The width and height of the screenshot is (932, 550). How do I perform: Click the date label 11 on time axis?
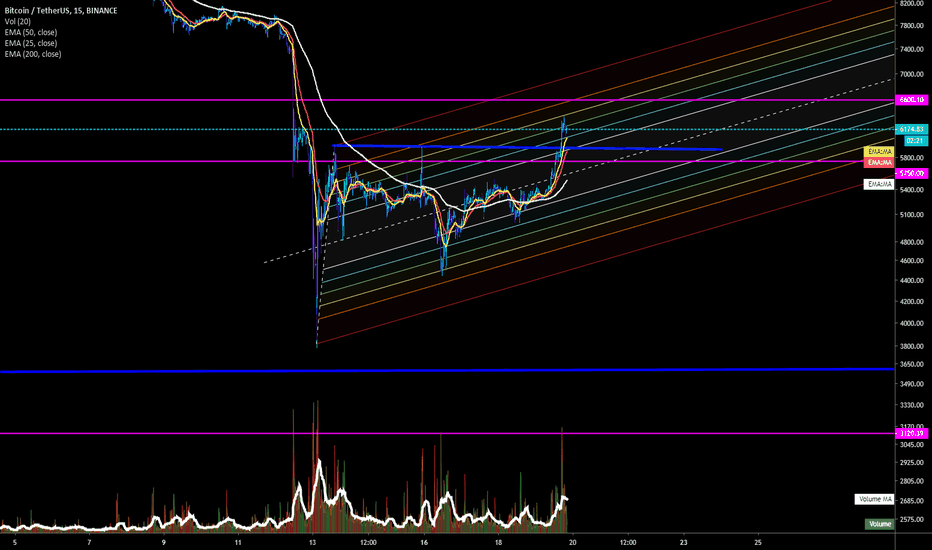[x=238, y=542]
